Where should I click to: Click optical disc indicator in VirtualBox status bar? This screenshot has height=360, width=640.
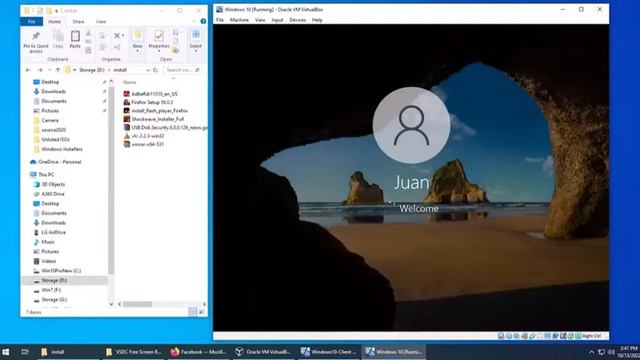[x=509, y=336]
